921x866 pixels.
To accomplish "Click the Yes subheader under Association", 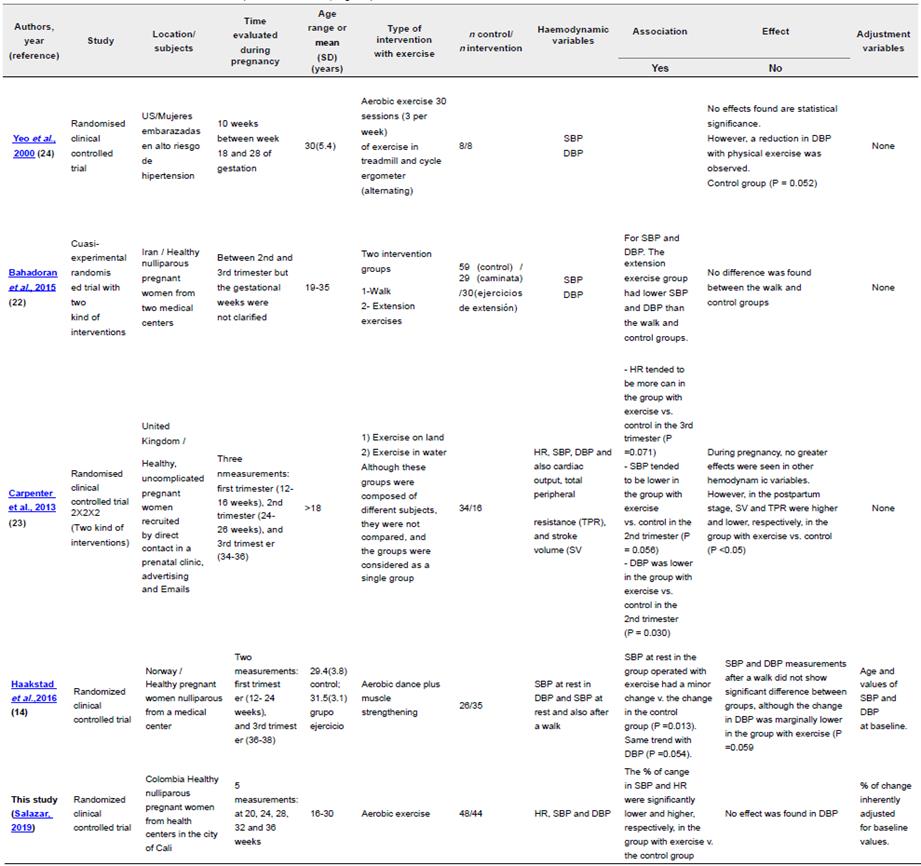I will tap(659, 68).
